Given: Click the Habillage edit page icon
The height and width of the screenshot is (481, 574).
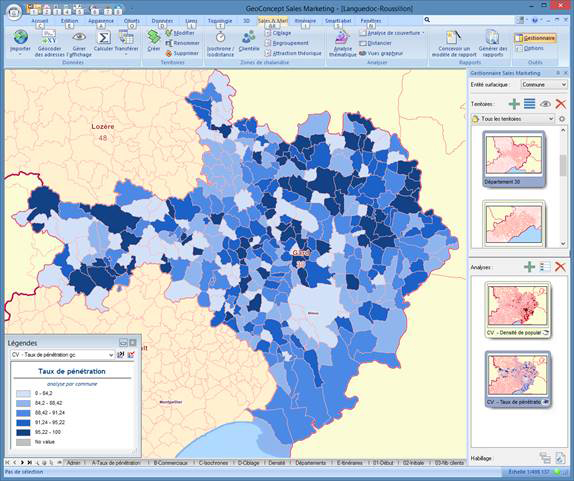Looking at the screenshot, I should [560, 458].
